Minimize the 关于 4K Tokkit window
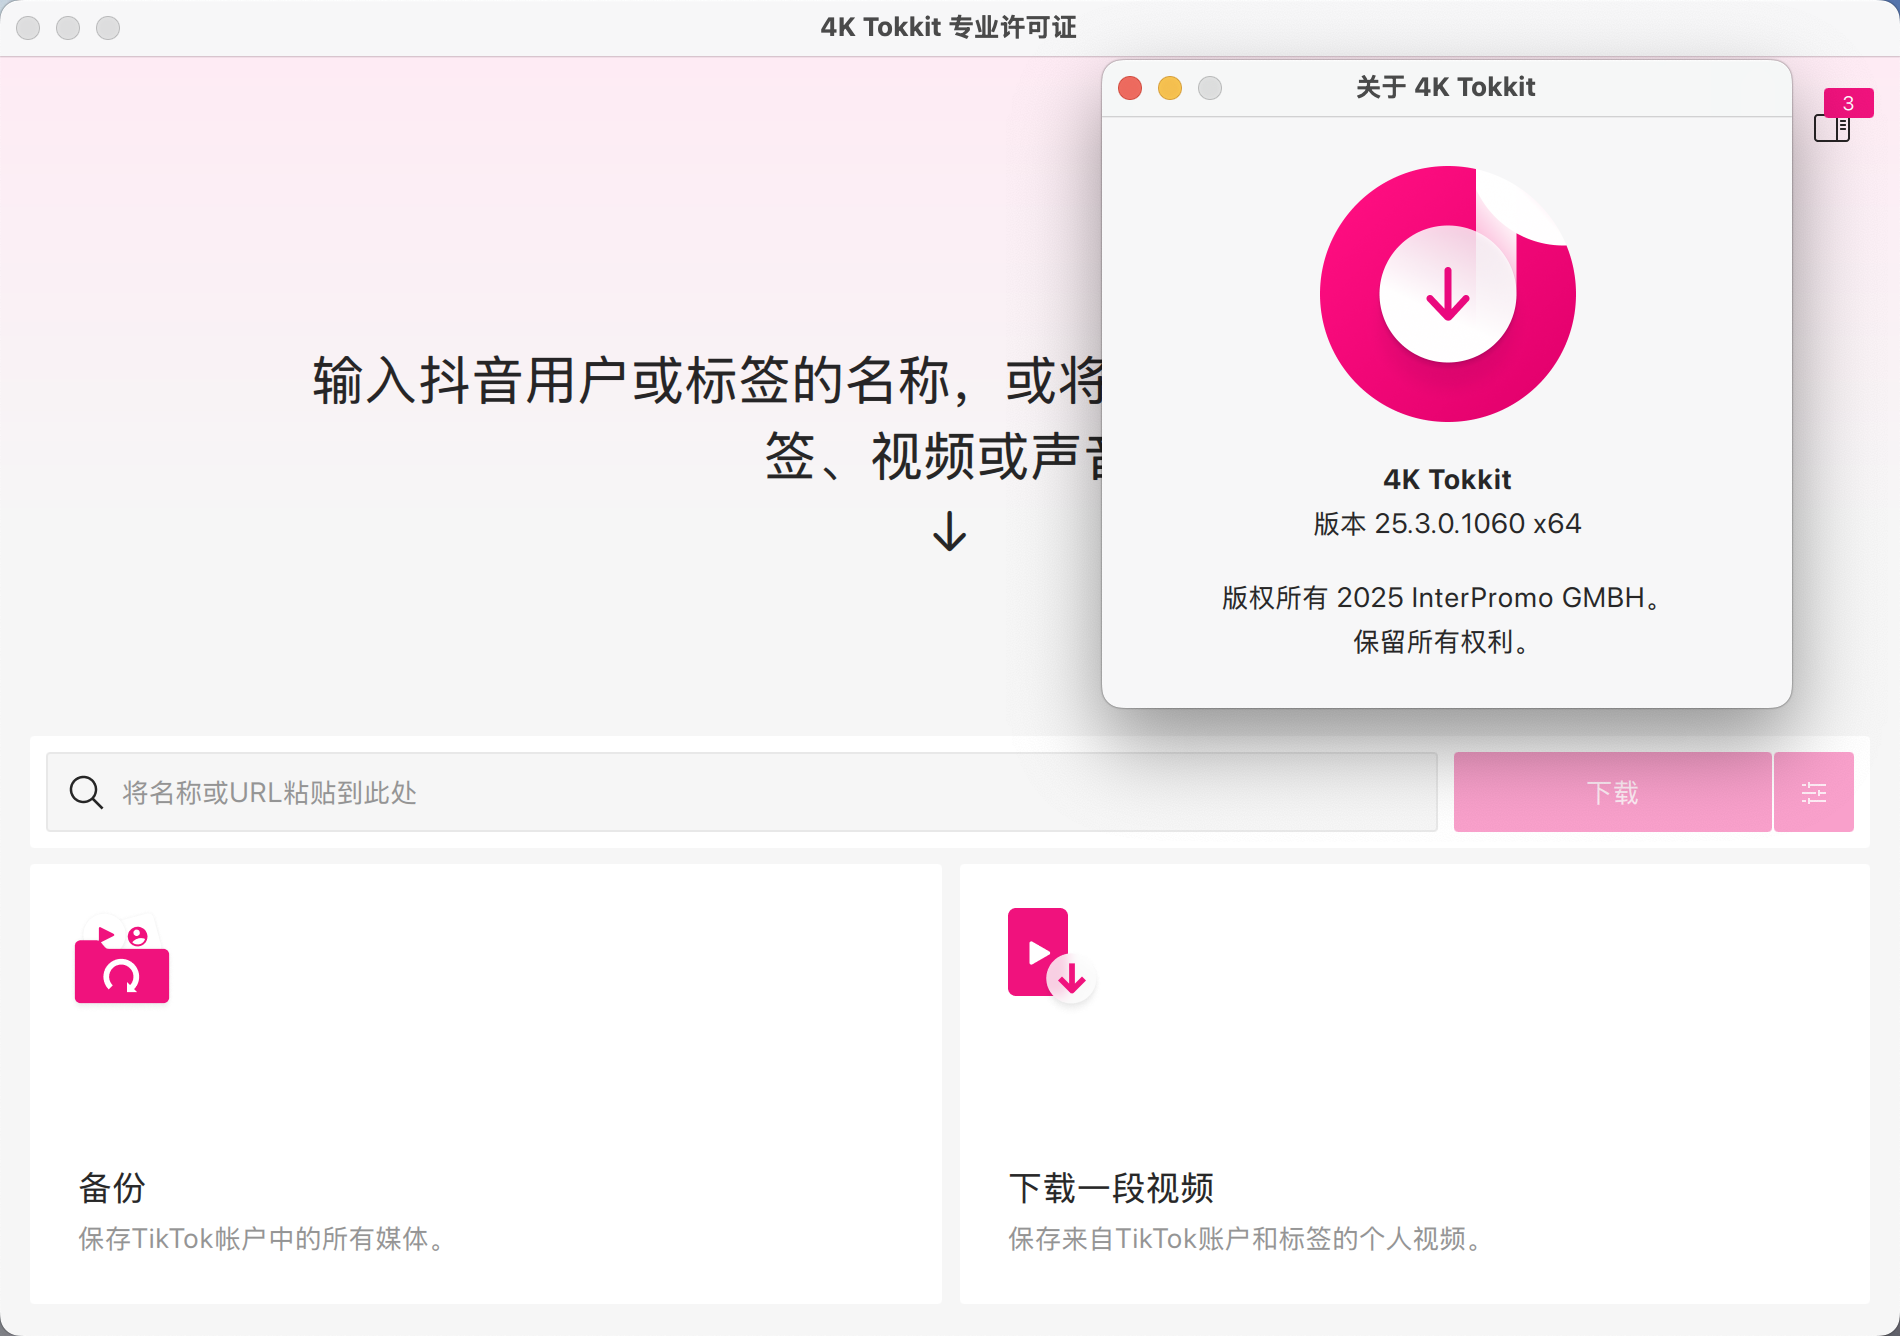The width and height of the screenshot is (1900, 1336). tap(1170, 88)
